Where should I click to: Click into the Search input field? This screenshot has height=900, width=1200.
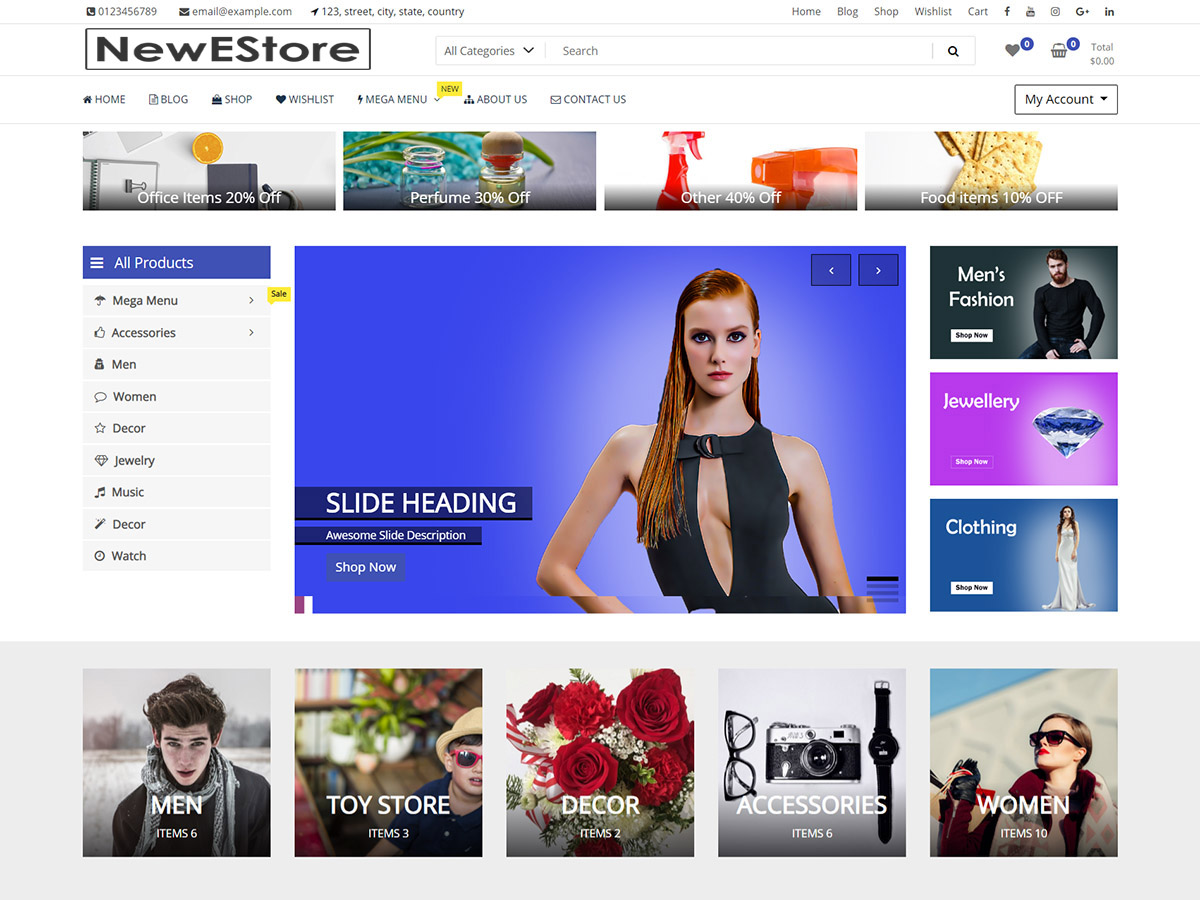pyautogui.click(x=740, y=51)
